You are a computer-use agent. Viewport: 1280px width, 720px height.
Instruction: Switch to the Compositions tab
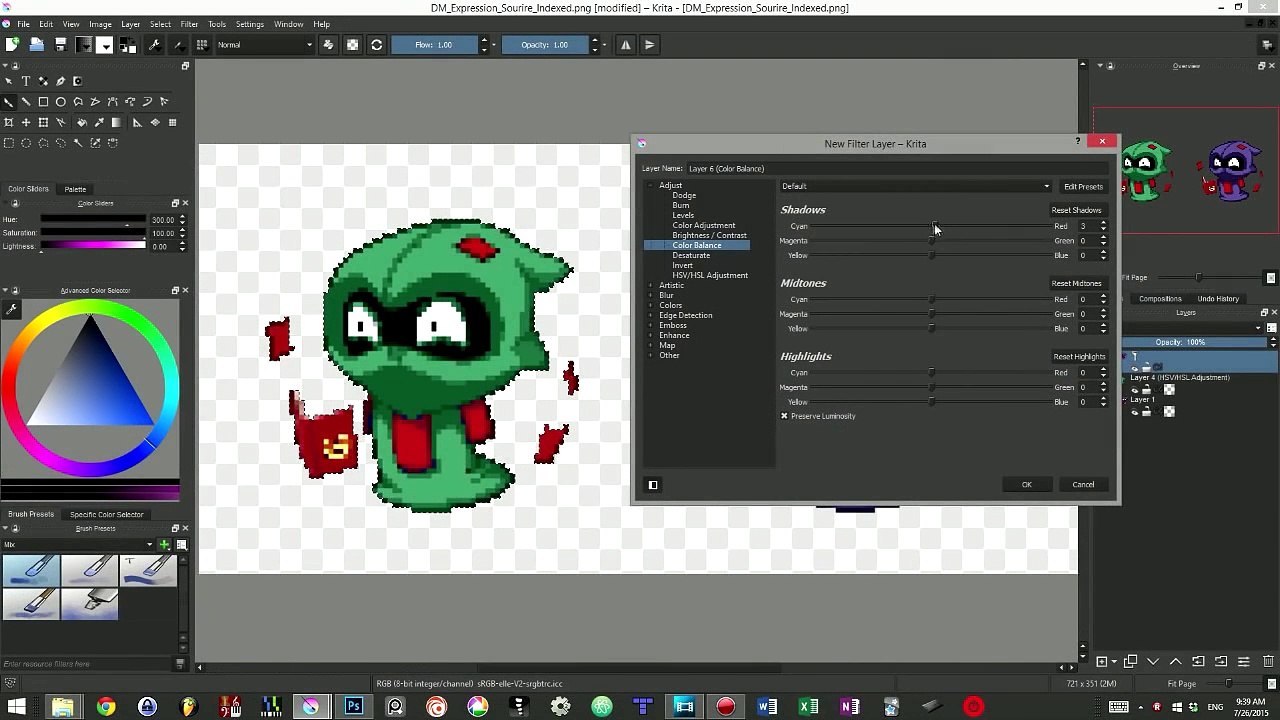(x=1161, y=298)
